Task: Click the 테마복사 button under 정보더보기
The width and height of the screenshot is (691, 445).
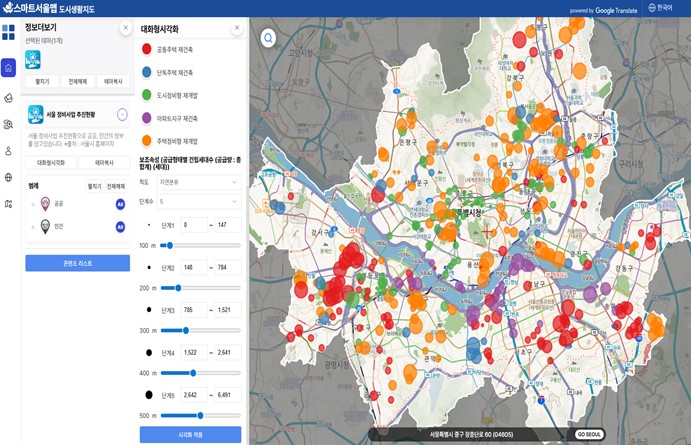Action: pyautogui.click(x=113, y=81)
